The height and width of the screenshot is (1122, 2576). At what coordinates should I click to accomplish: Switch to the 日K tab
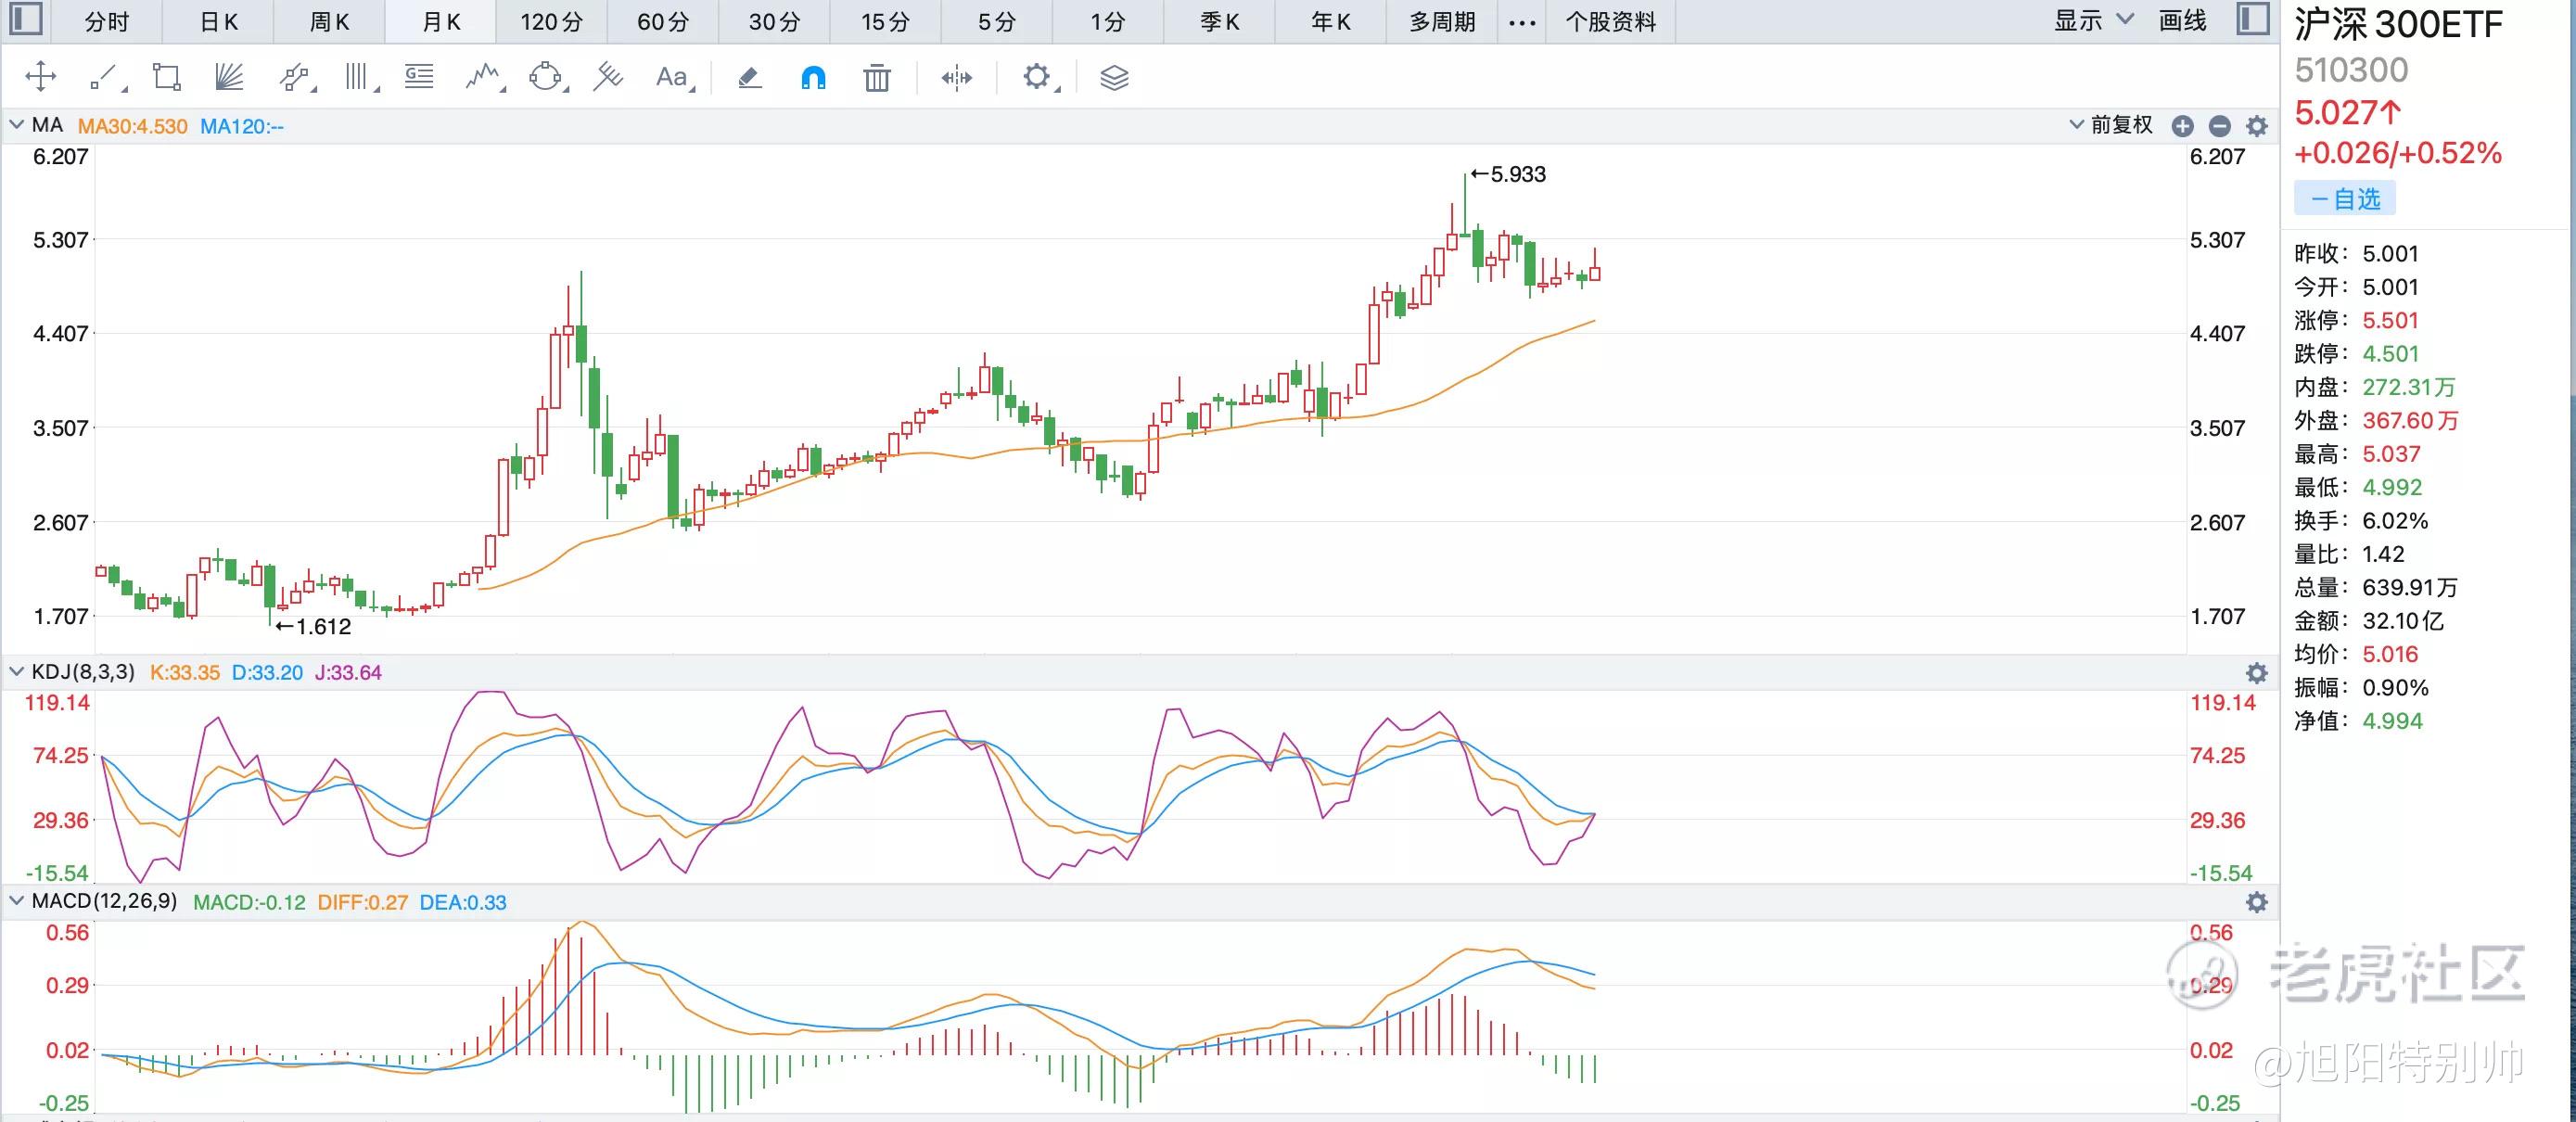pos(219,21)
